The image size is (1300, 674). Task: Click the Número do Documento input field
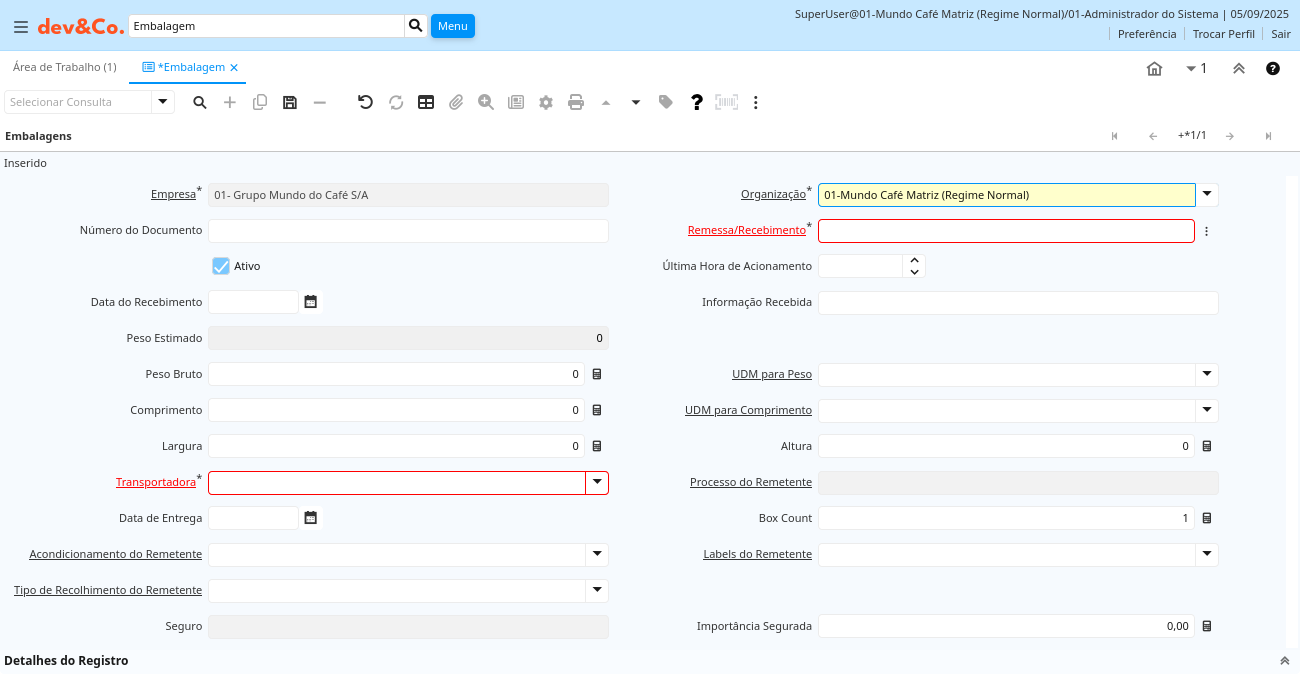(x=408, y=231)
